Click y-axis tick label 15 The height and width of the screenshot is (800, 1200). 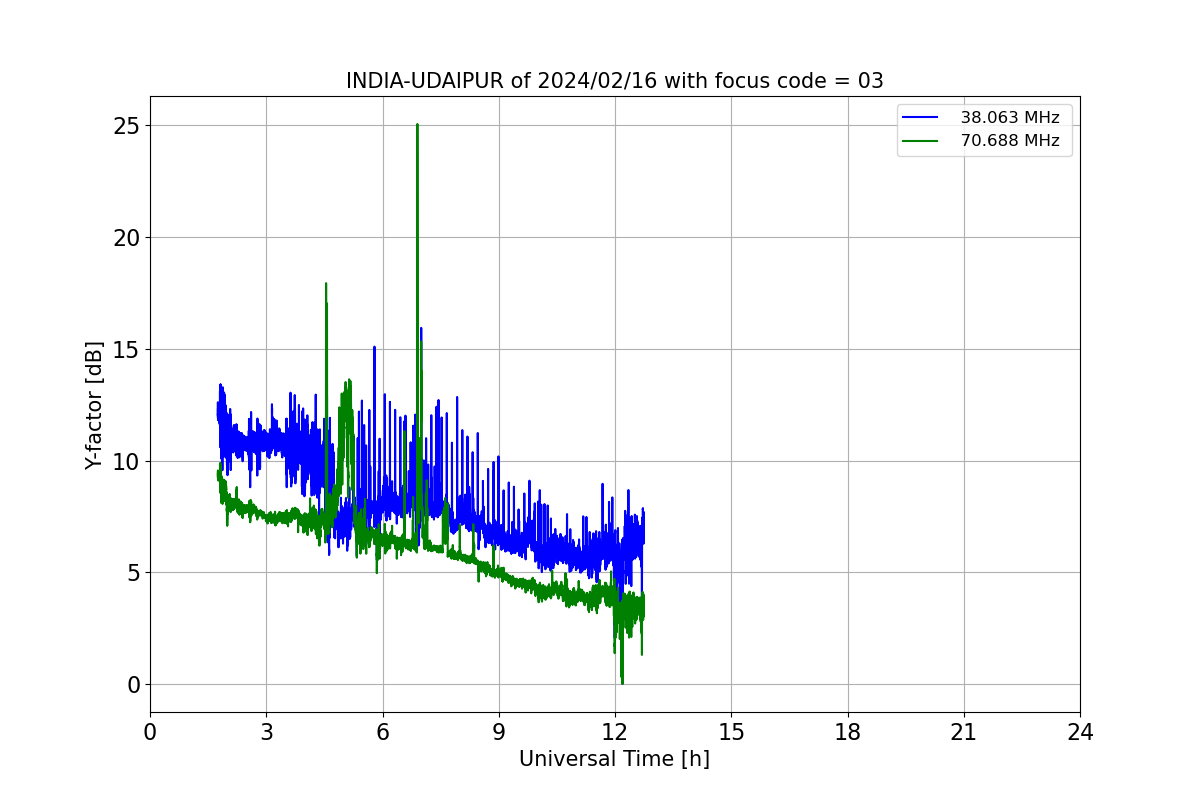click(x=127, y=350)
